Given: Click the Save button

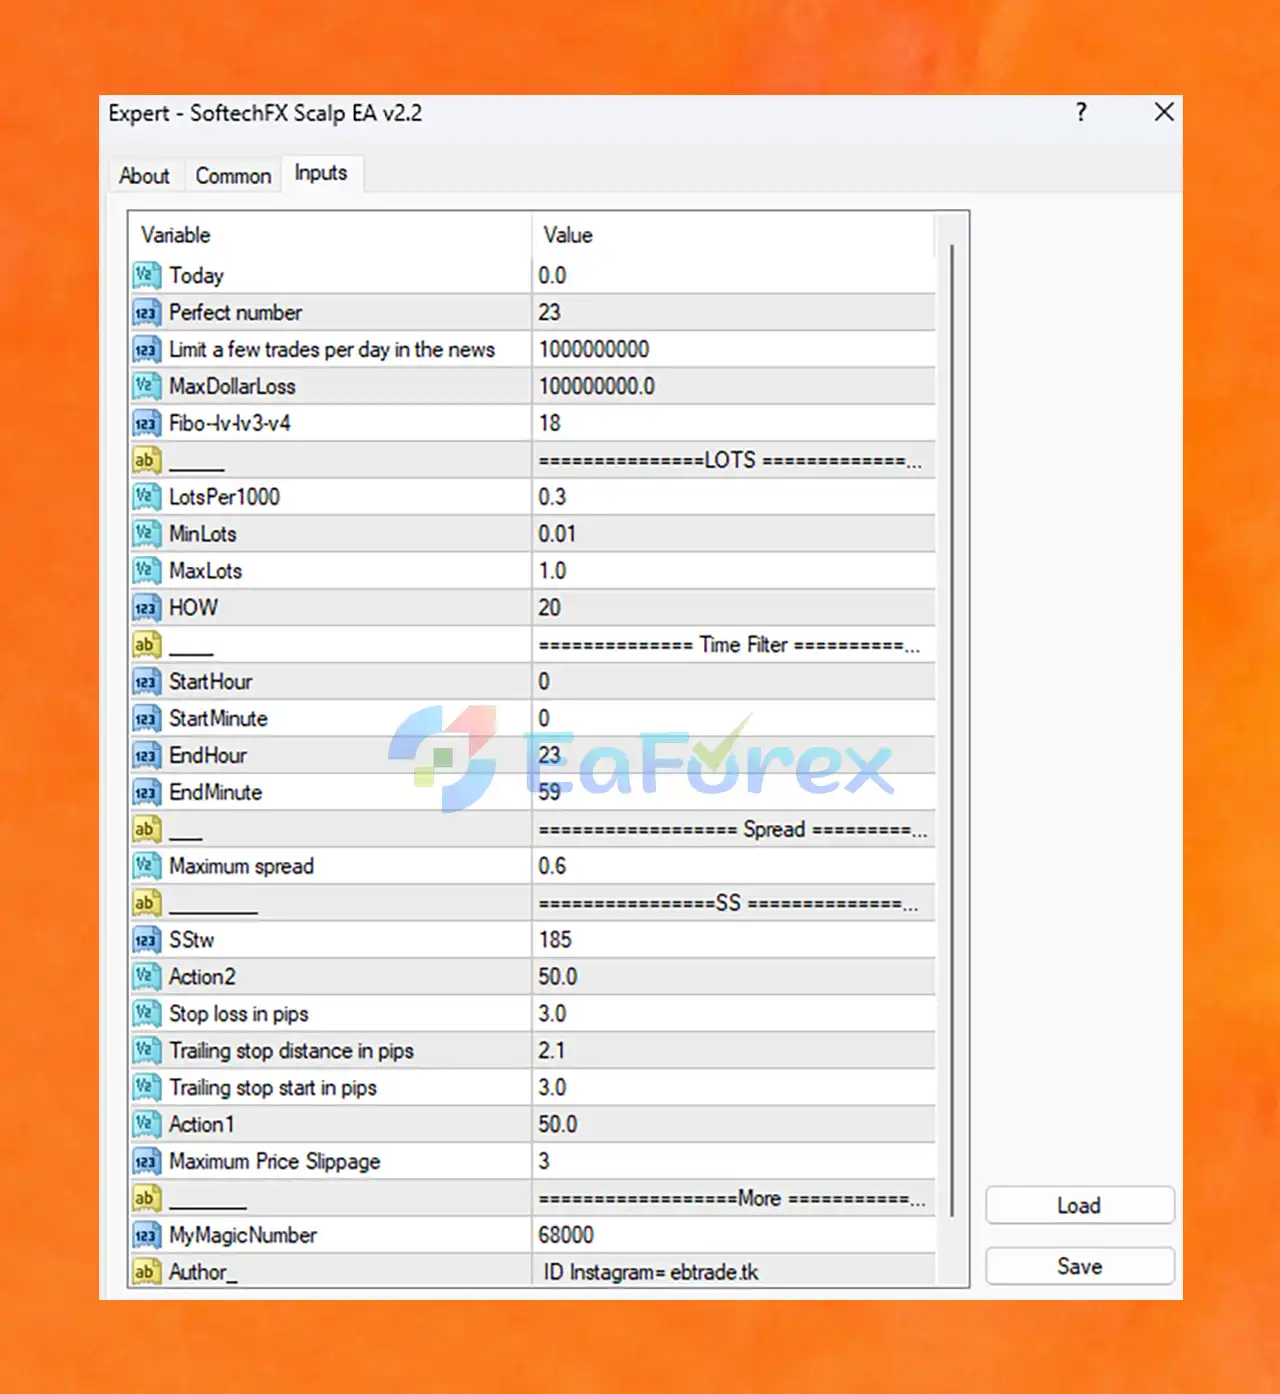Looking at the screenshot, I should [1079, 1266].
